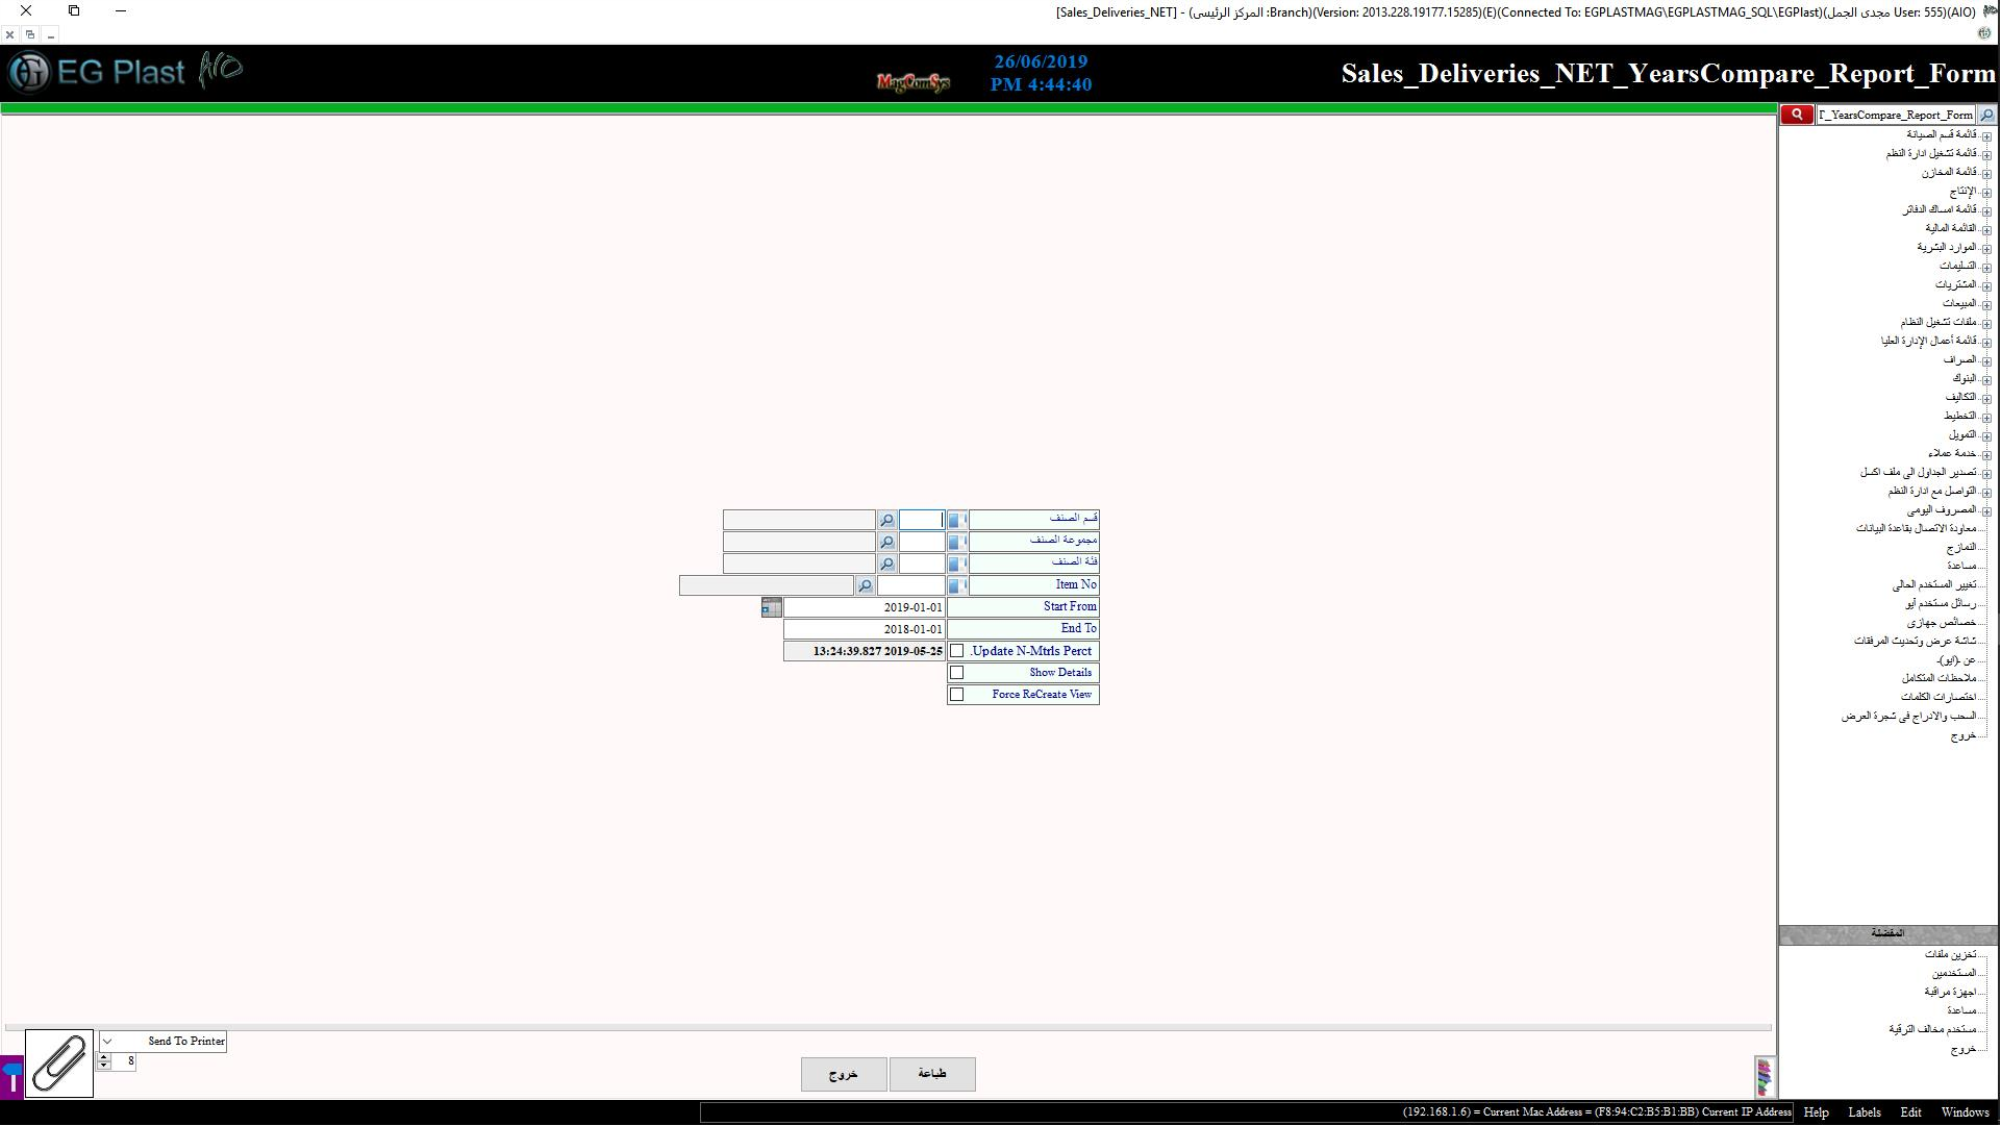Screen dimensions: 2000x1125
Task: Click timestamp 13:24:39.827 2019-05-25 field
Action: (x=864, y=652)
